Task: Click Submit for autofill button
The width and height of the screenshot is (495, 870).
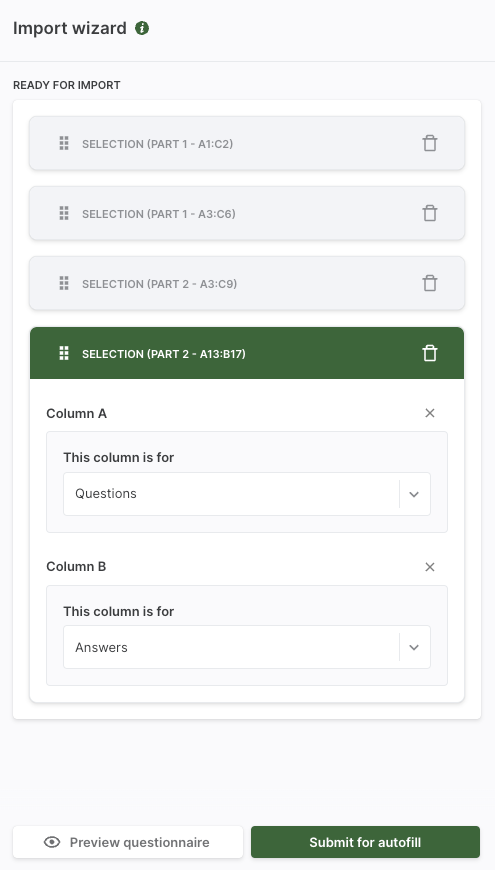Action: click(365, 842)
